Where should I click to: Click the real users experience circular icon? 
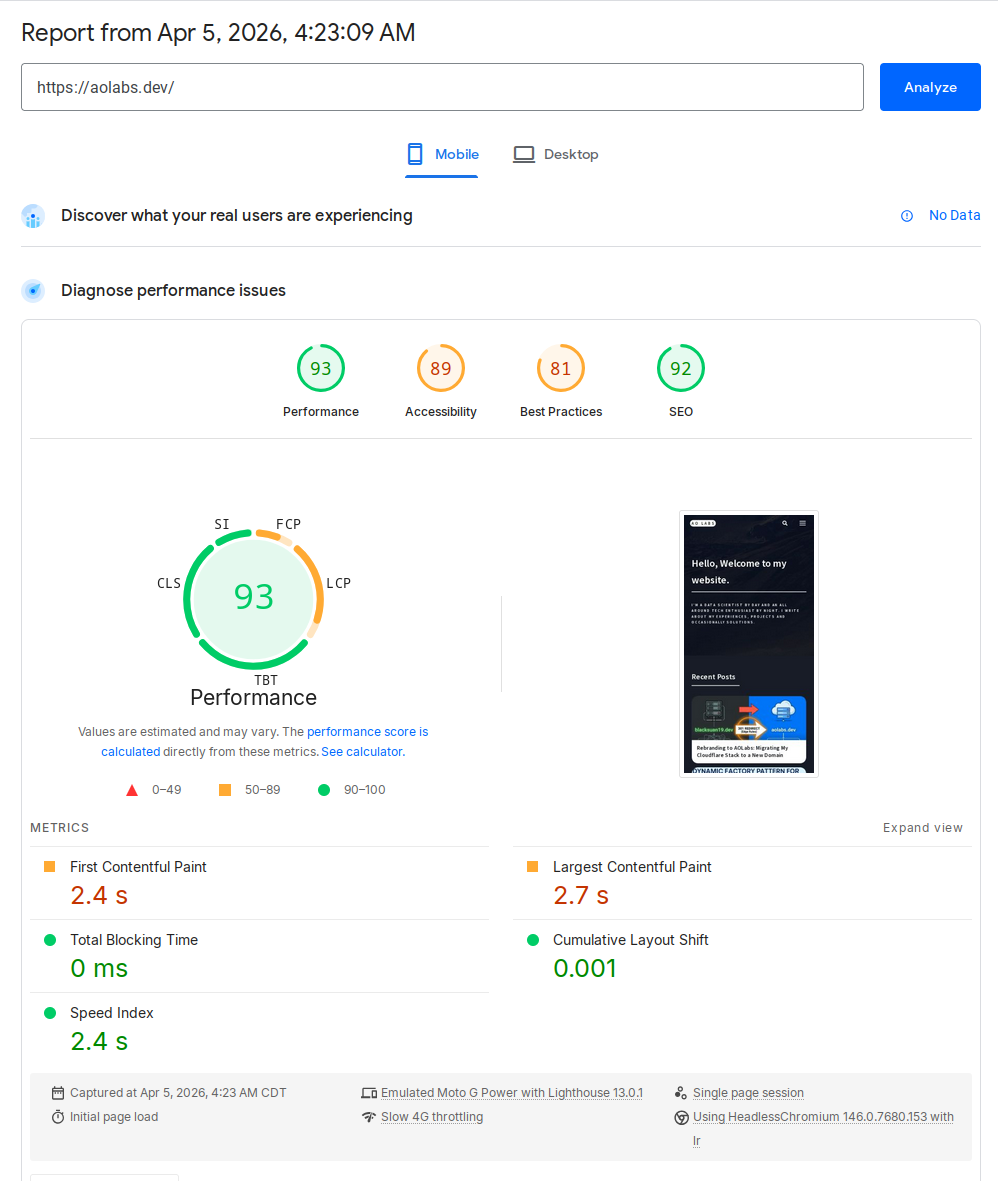pyautogui.click(x=33, y=215)
